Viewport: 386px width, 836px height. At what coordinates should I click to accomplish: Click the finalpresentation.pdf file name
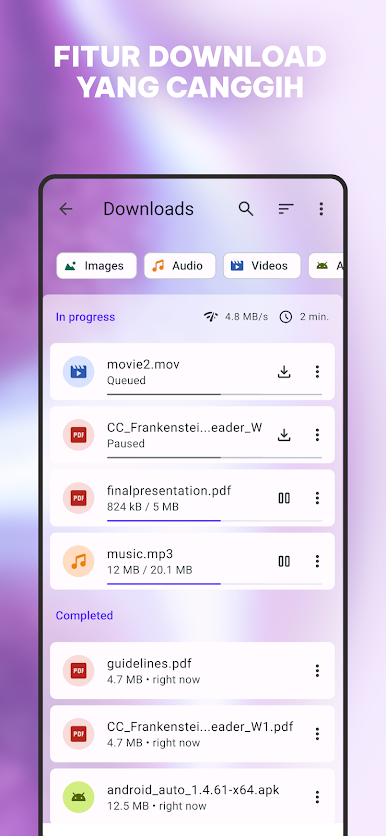[x=169, y=491]
